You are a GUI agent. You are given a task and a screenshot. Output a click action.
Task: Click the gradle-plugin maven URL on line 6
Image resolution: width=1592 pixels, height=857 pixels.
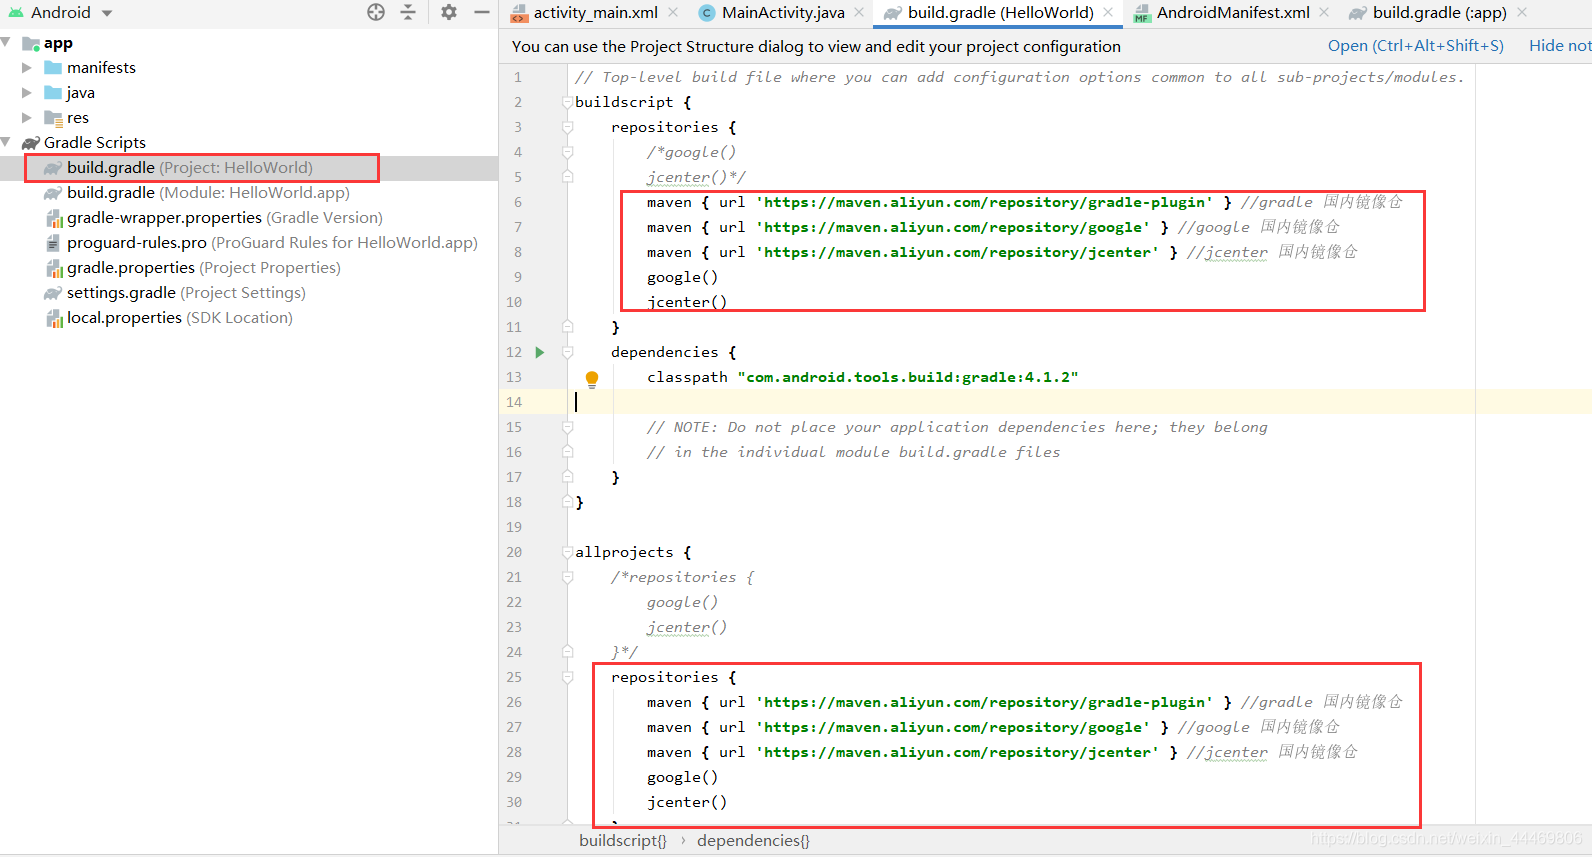(984, 202)
